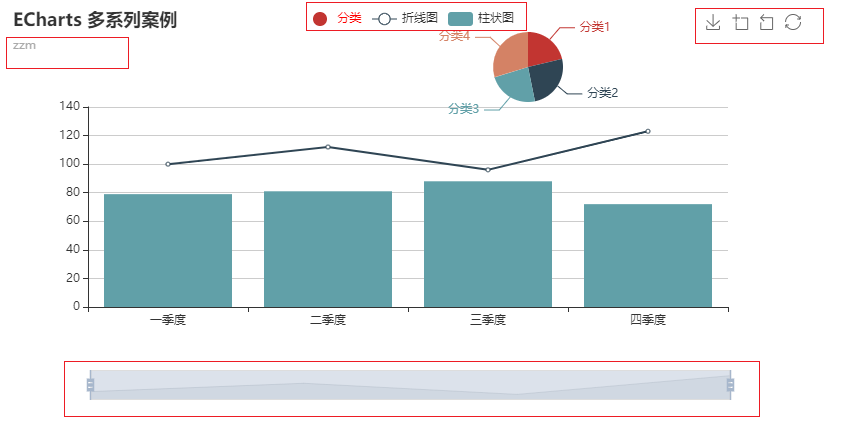Click the 二季度 axis label

[328, 320]
